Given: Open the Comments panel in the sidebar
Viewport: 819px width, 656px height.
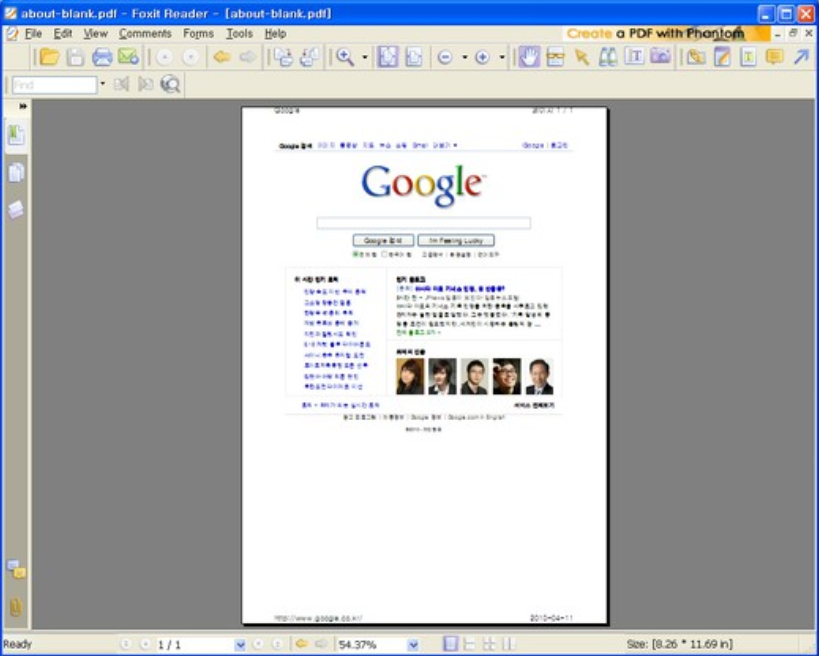Looking at the screenshot, I should pos(16,569).
